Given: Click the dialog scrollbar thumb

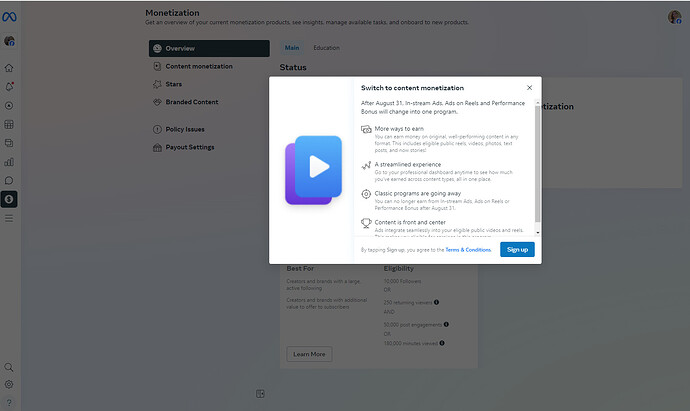Looking at the screenshot, I should point(537,163).
